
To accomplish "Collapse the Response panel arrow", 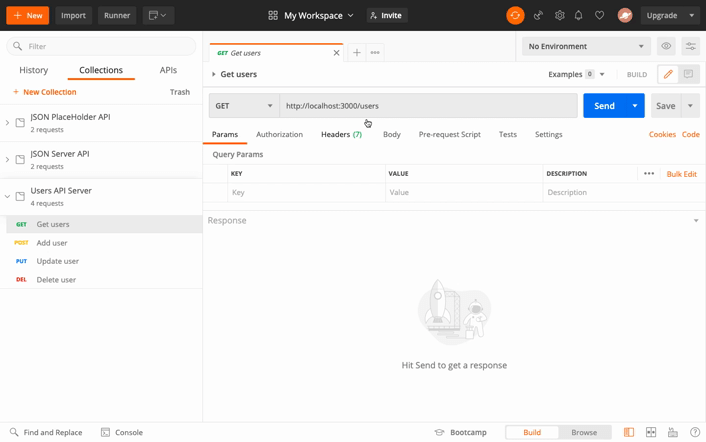I will coord(696,221).
